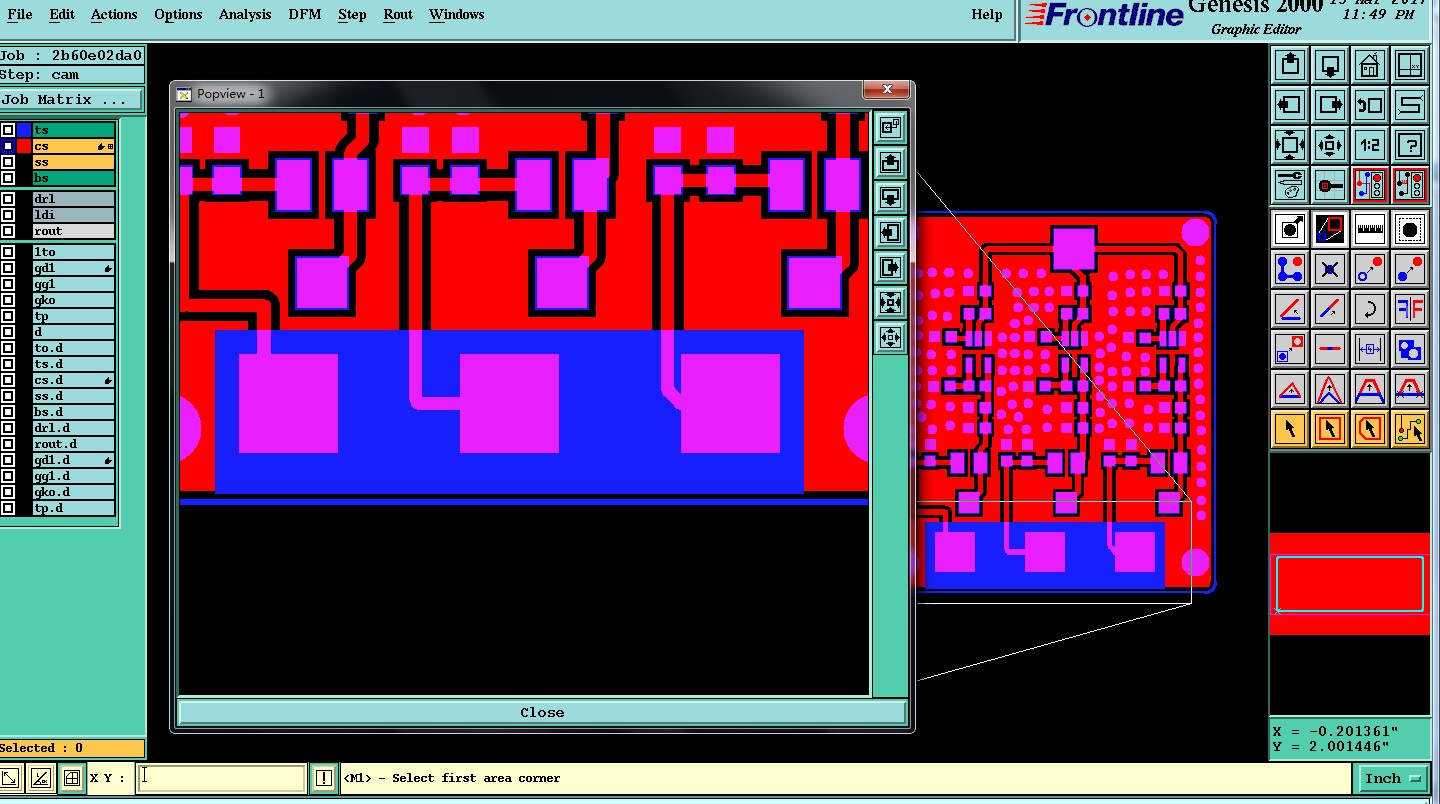Click the pan up icon in main toolbar
The image size is (1440, 804).
(x=1290, y=65)
